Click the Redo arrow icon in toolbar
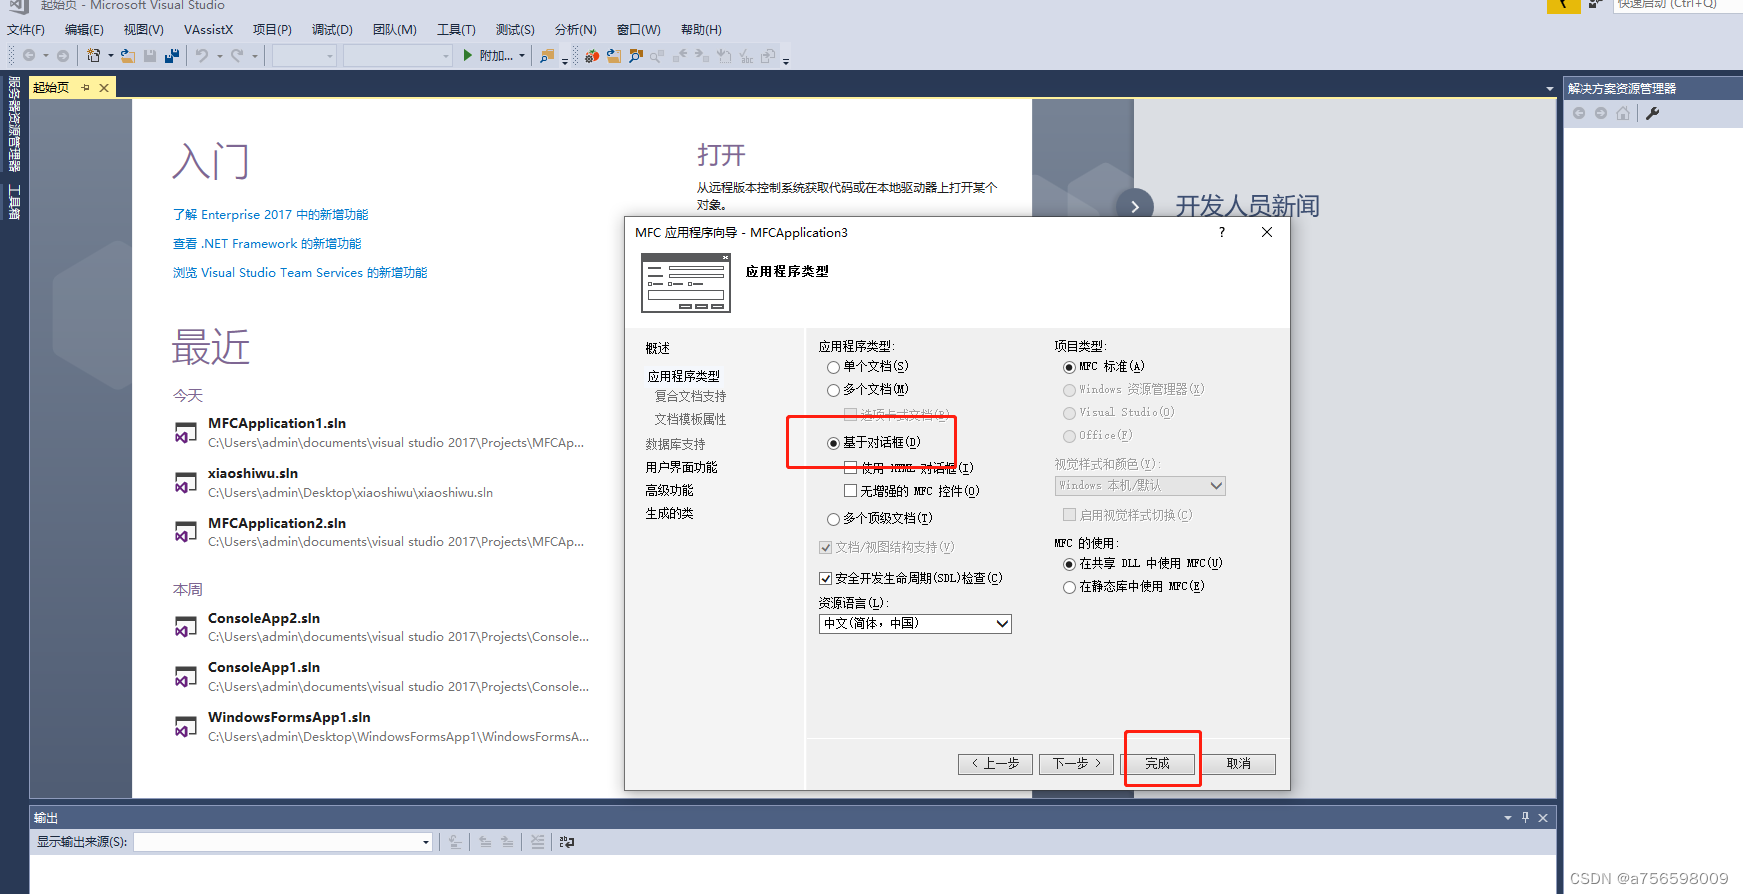The image size is (1743, 894). coord(237,56)
